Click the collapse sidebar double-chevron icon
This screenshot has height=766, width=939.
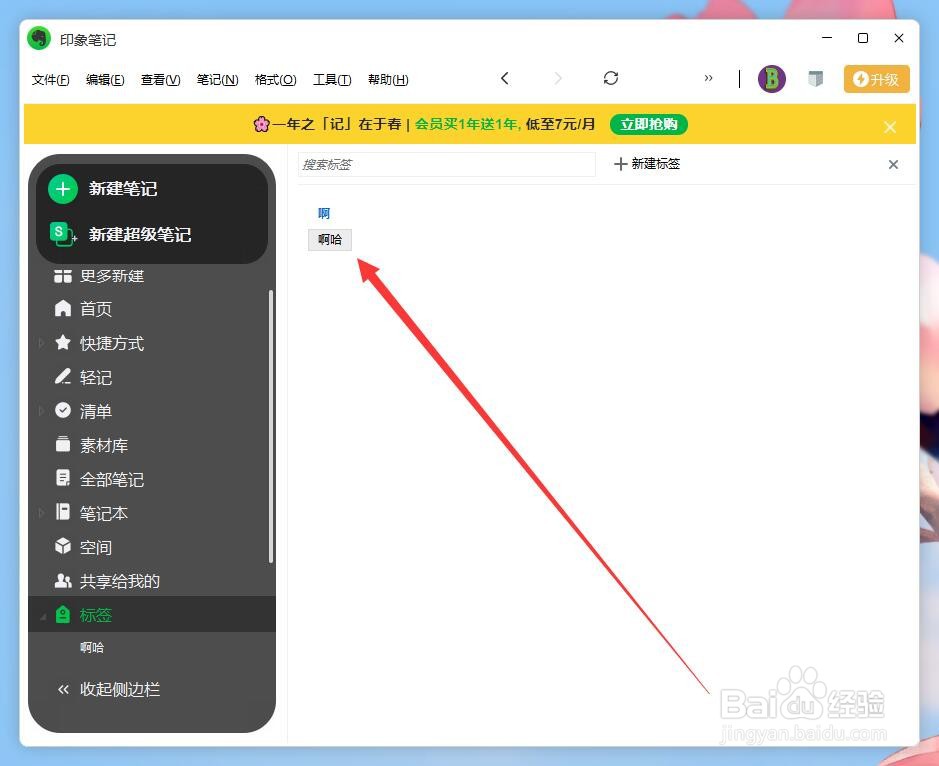coord(63,689)
